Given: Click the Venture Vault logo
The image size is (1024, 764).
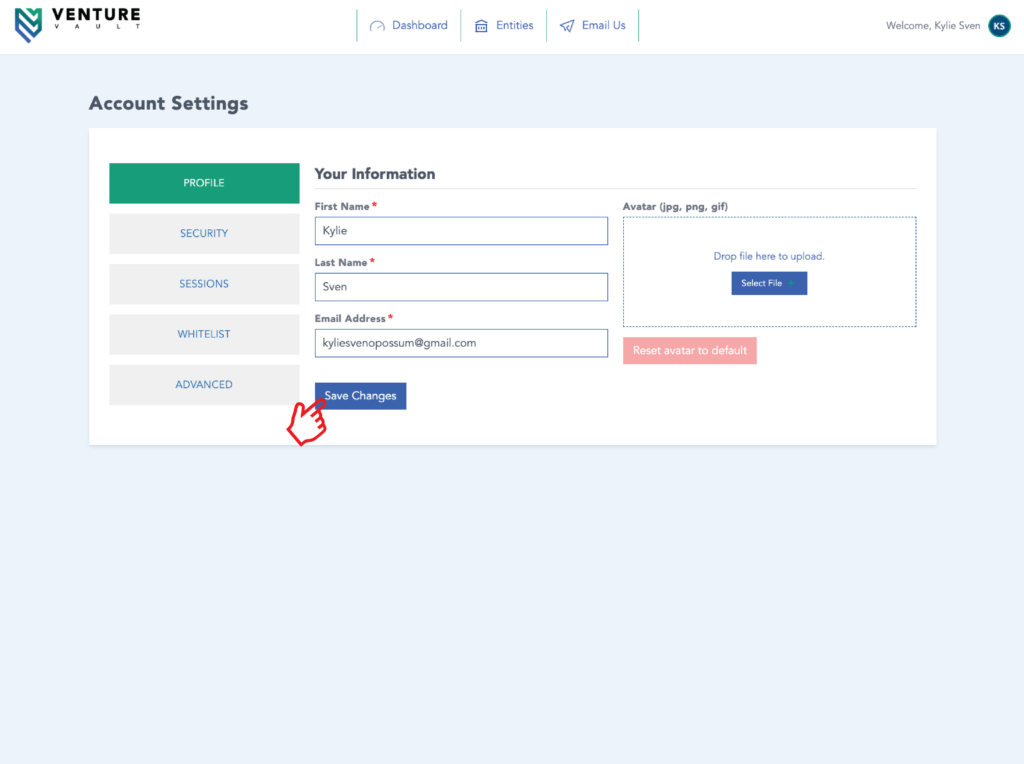Looking at the screenshot, I should pyautogui.click(x=77, y=25).
